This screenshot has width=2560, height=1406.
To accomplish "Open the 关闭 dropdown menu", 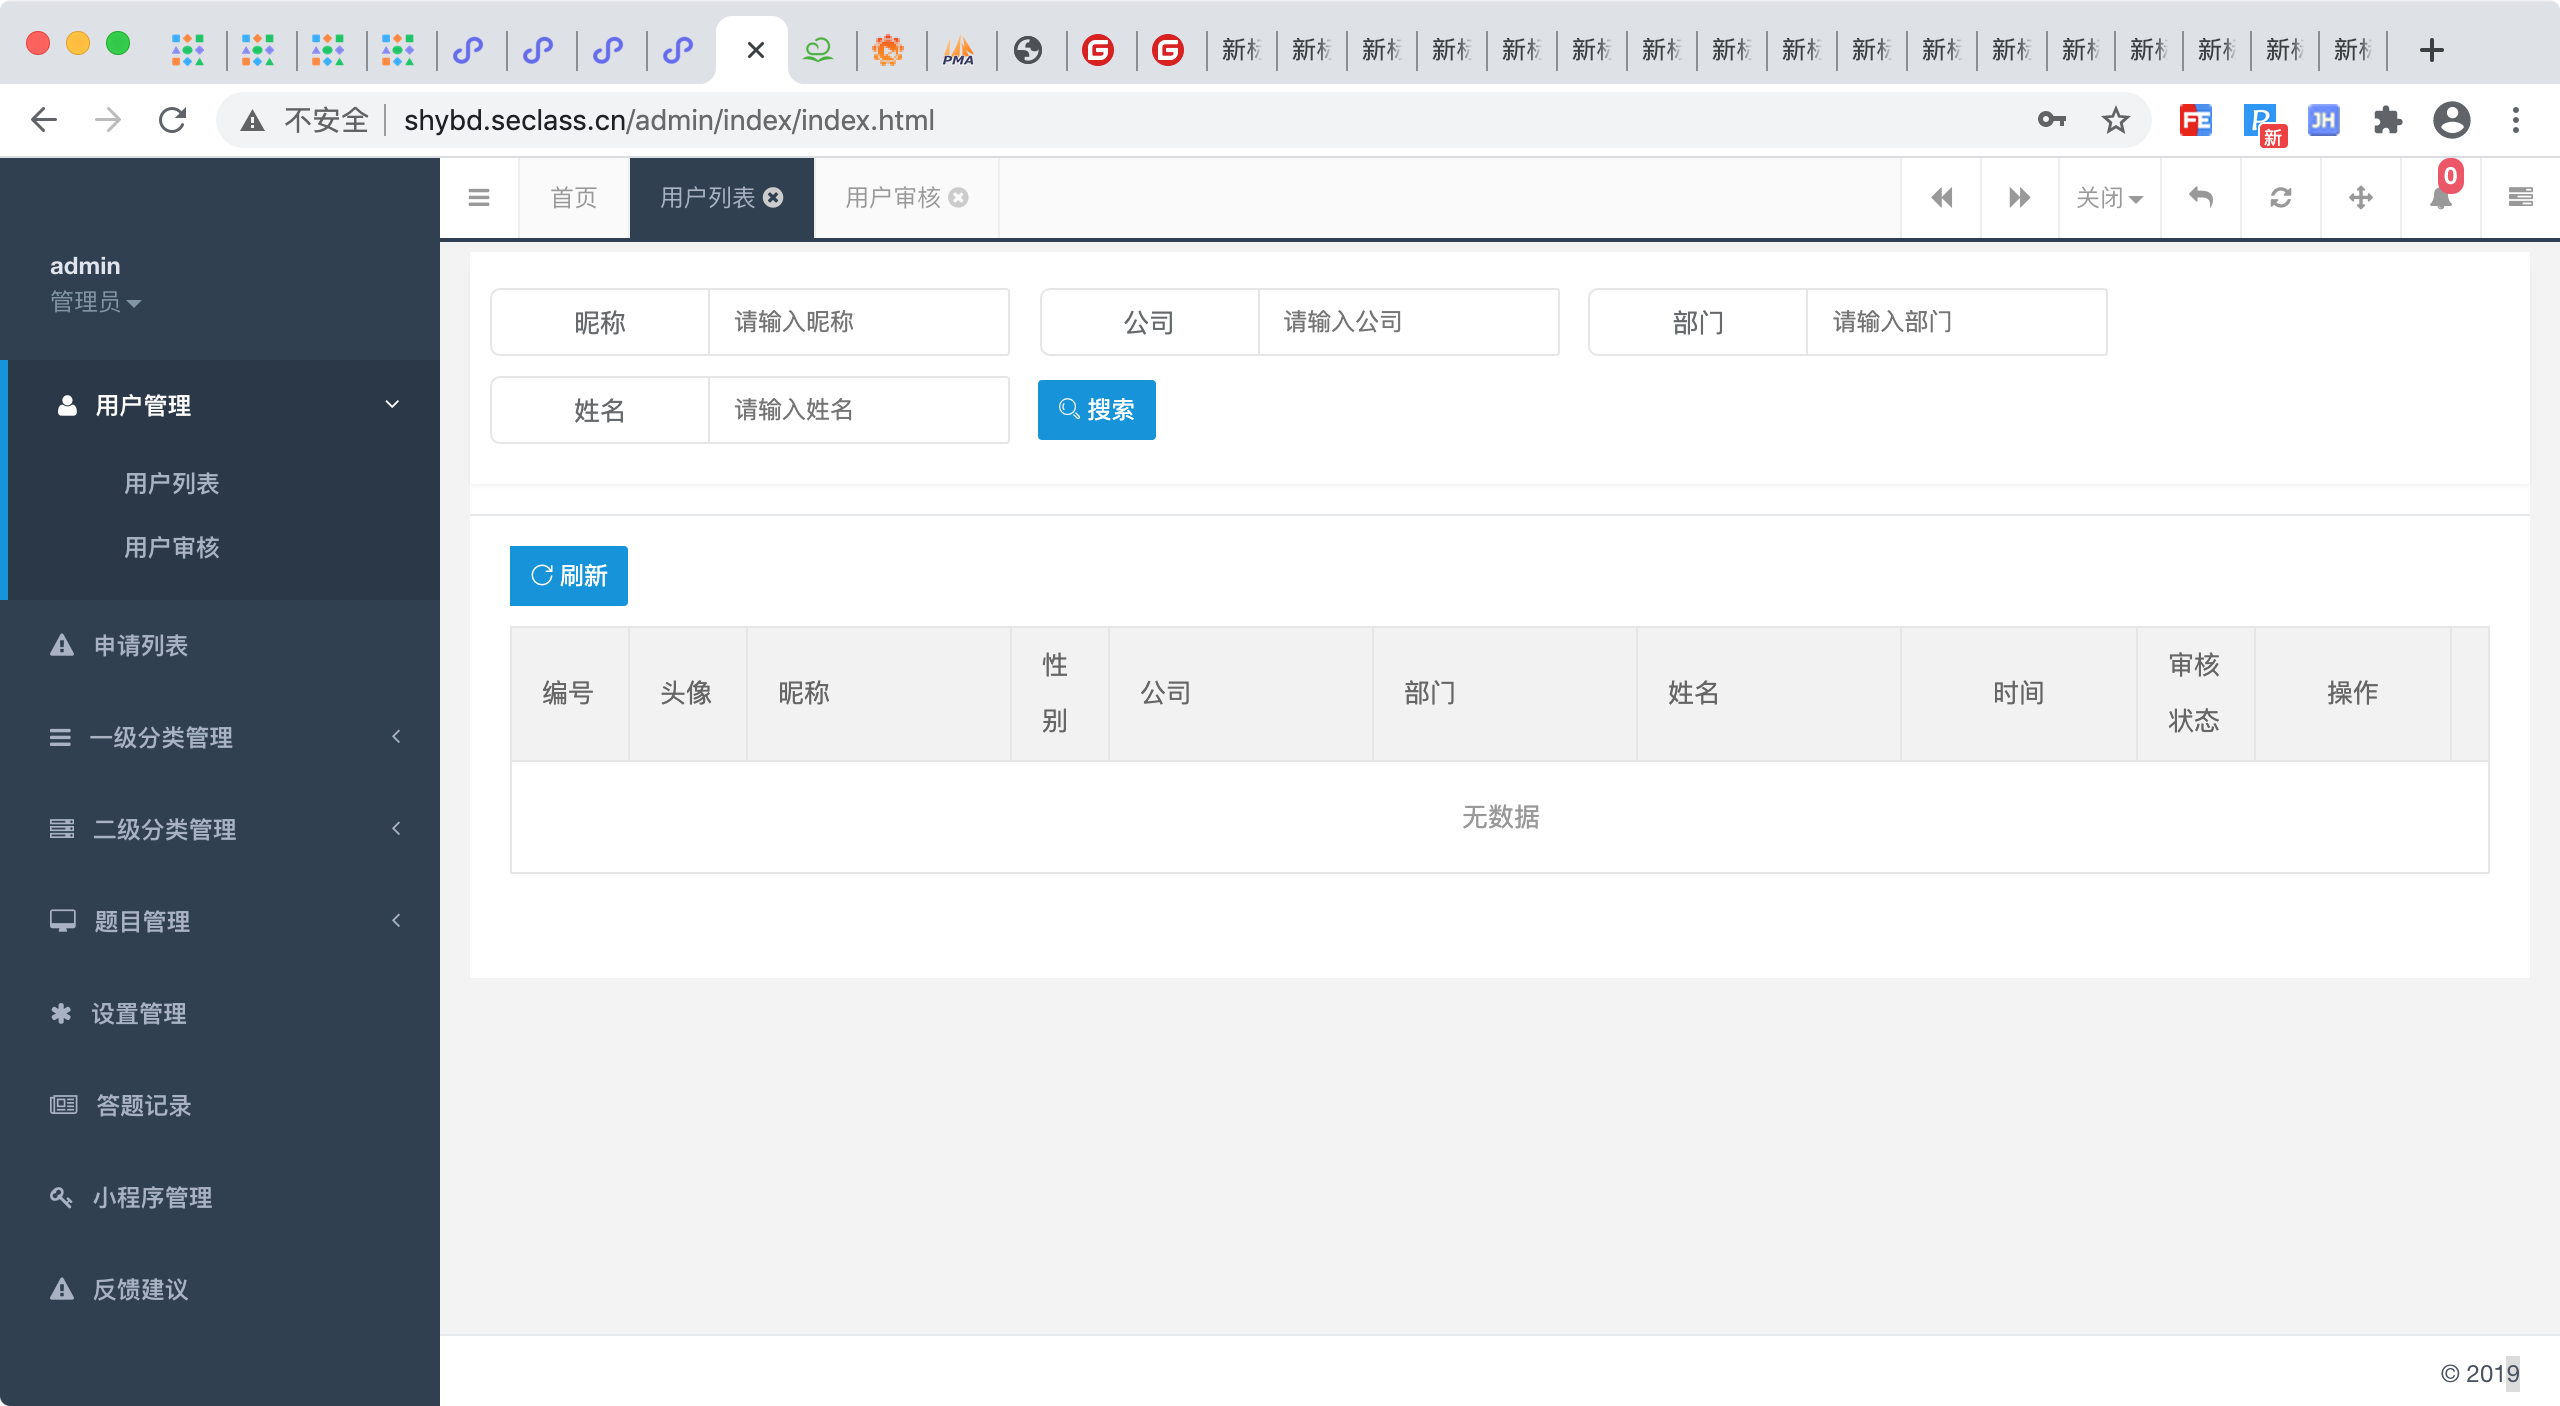I will tap(2109, 198).
